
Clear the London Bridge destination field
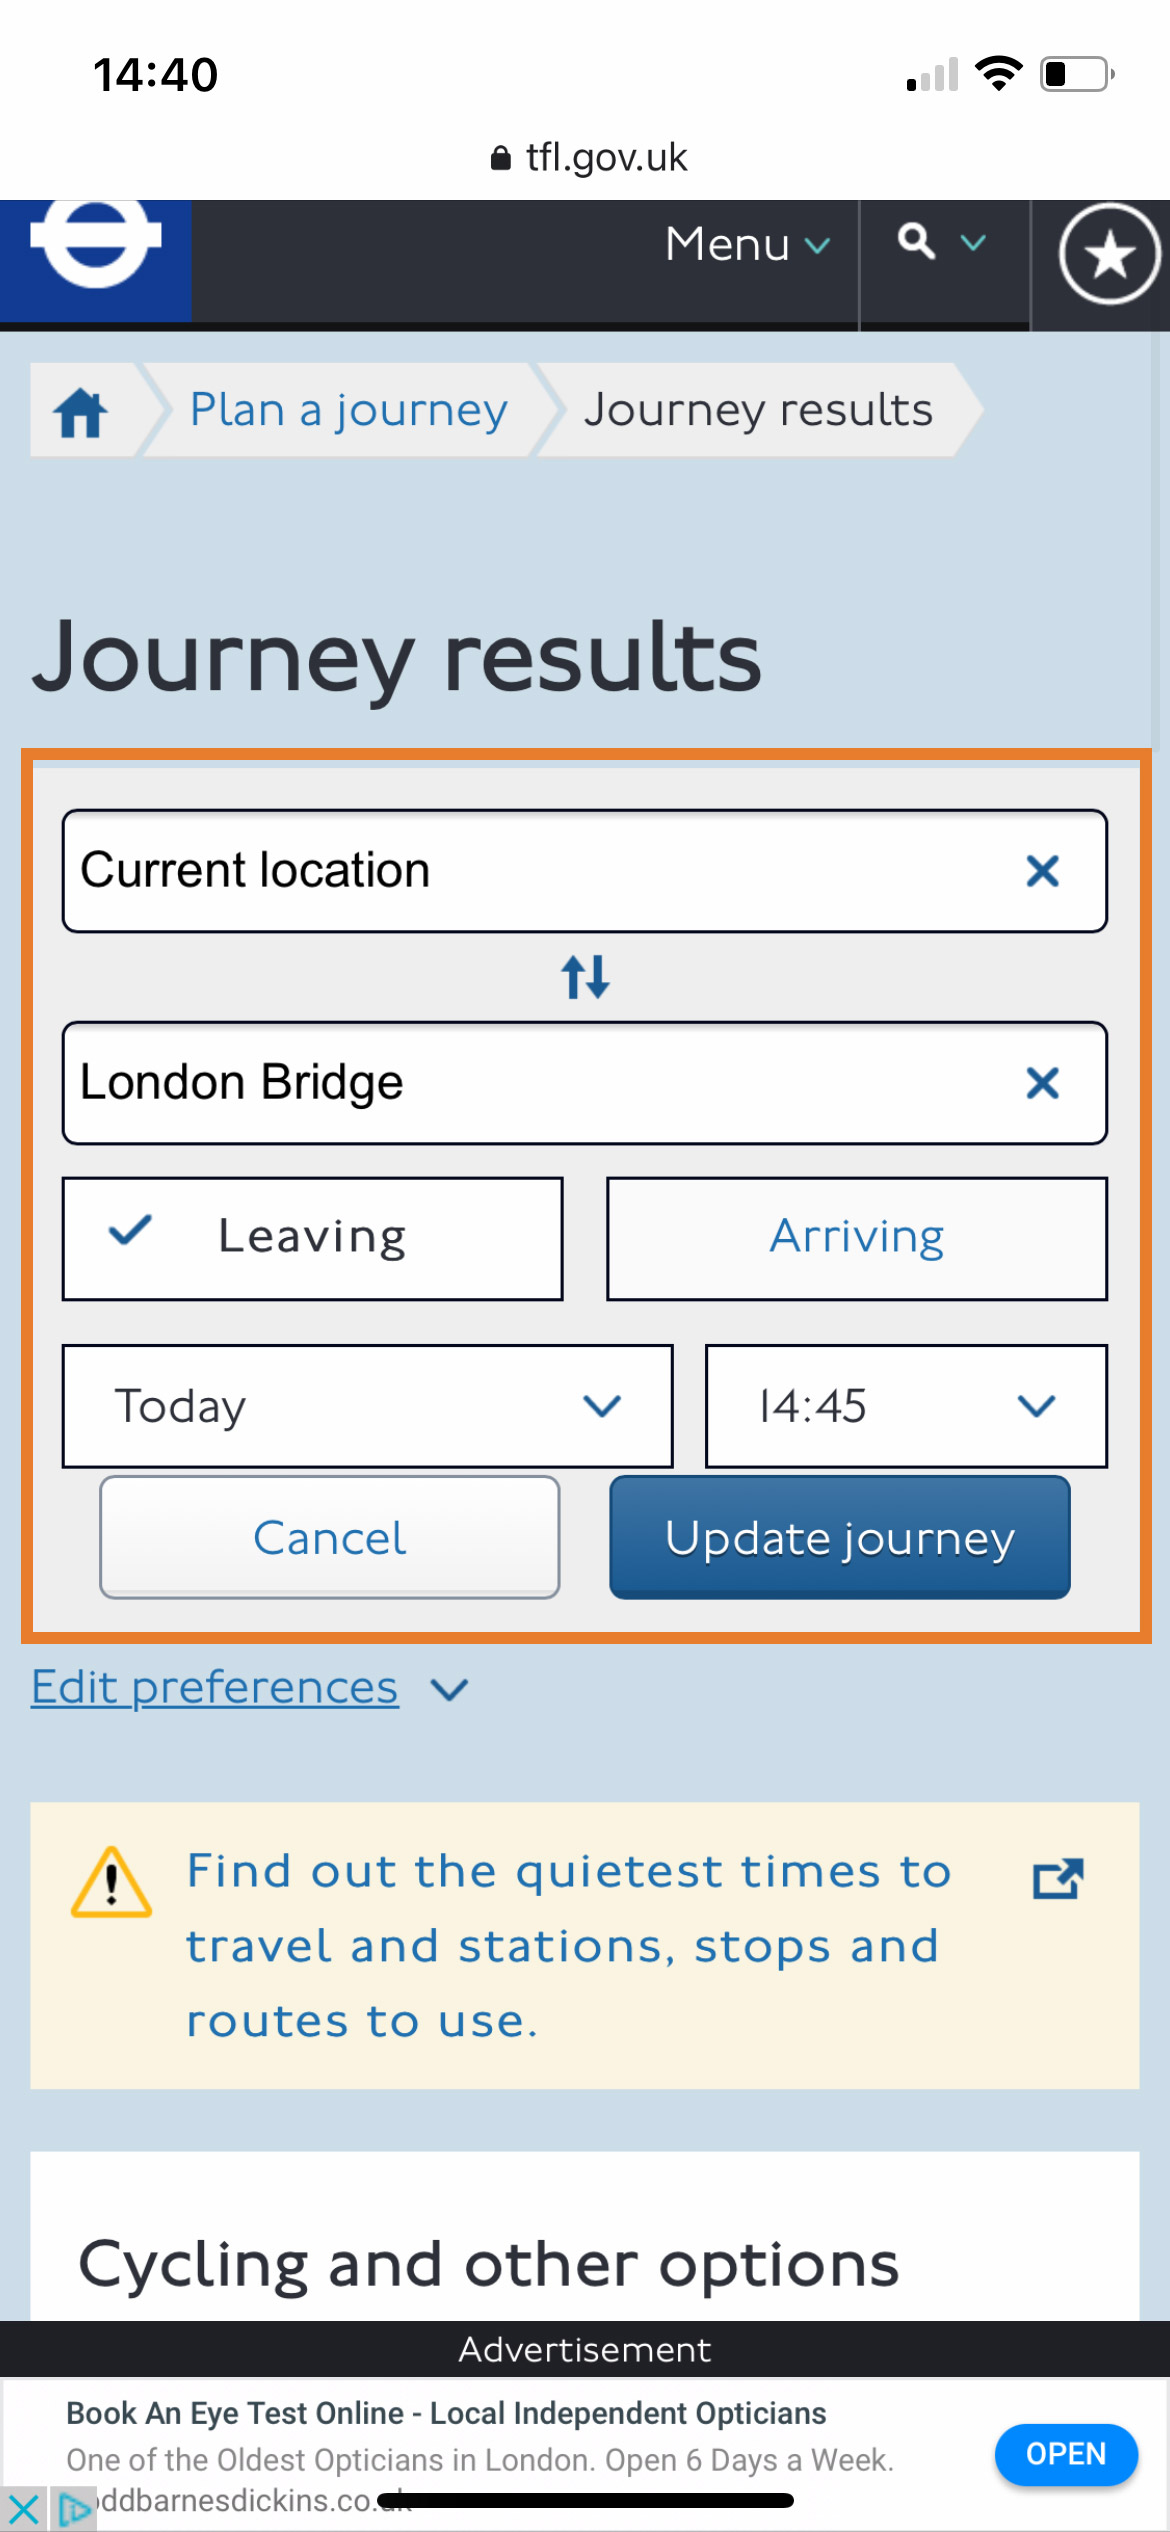click(x=1042, y=1083)
